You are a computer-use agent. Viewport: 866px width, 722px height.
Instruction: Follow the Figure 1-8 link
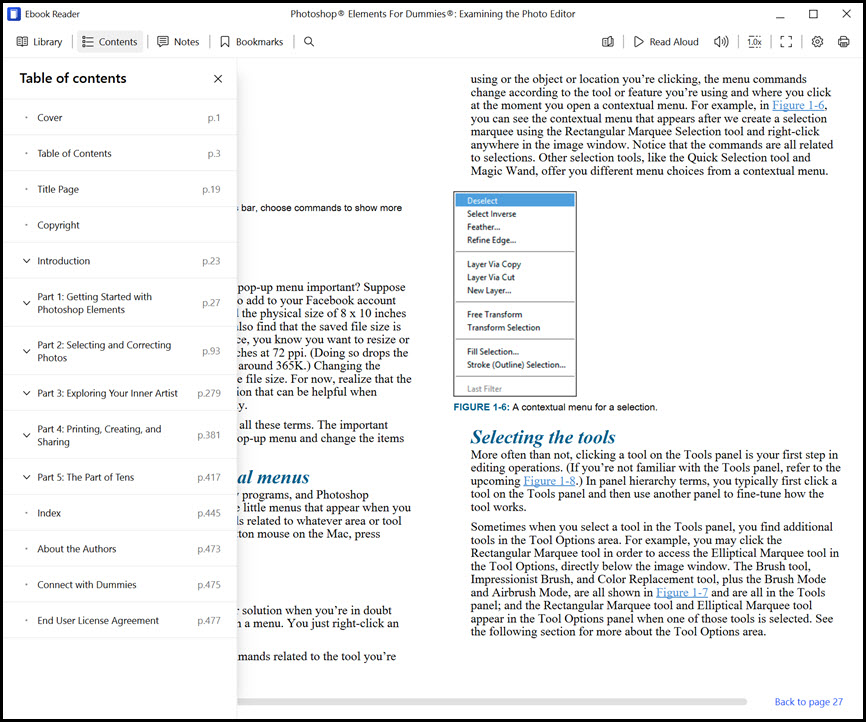(549, 481)
